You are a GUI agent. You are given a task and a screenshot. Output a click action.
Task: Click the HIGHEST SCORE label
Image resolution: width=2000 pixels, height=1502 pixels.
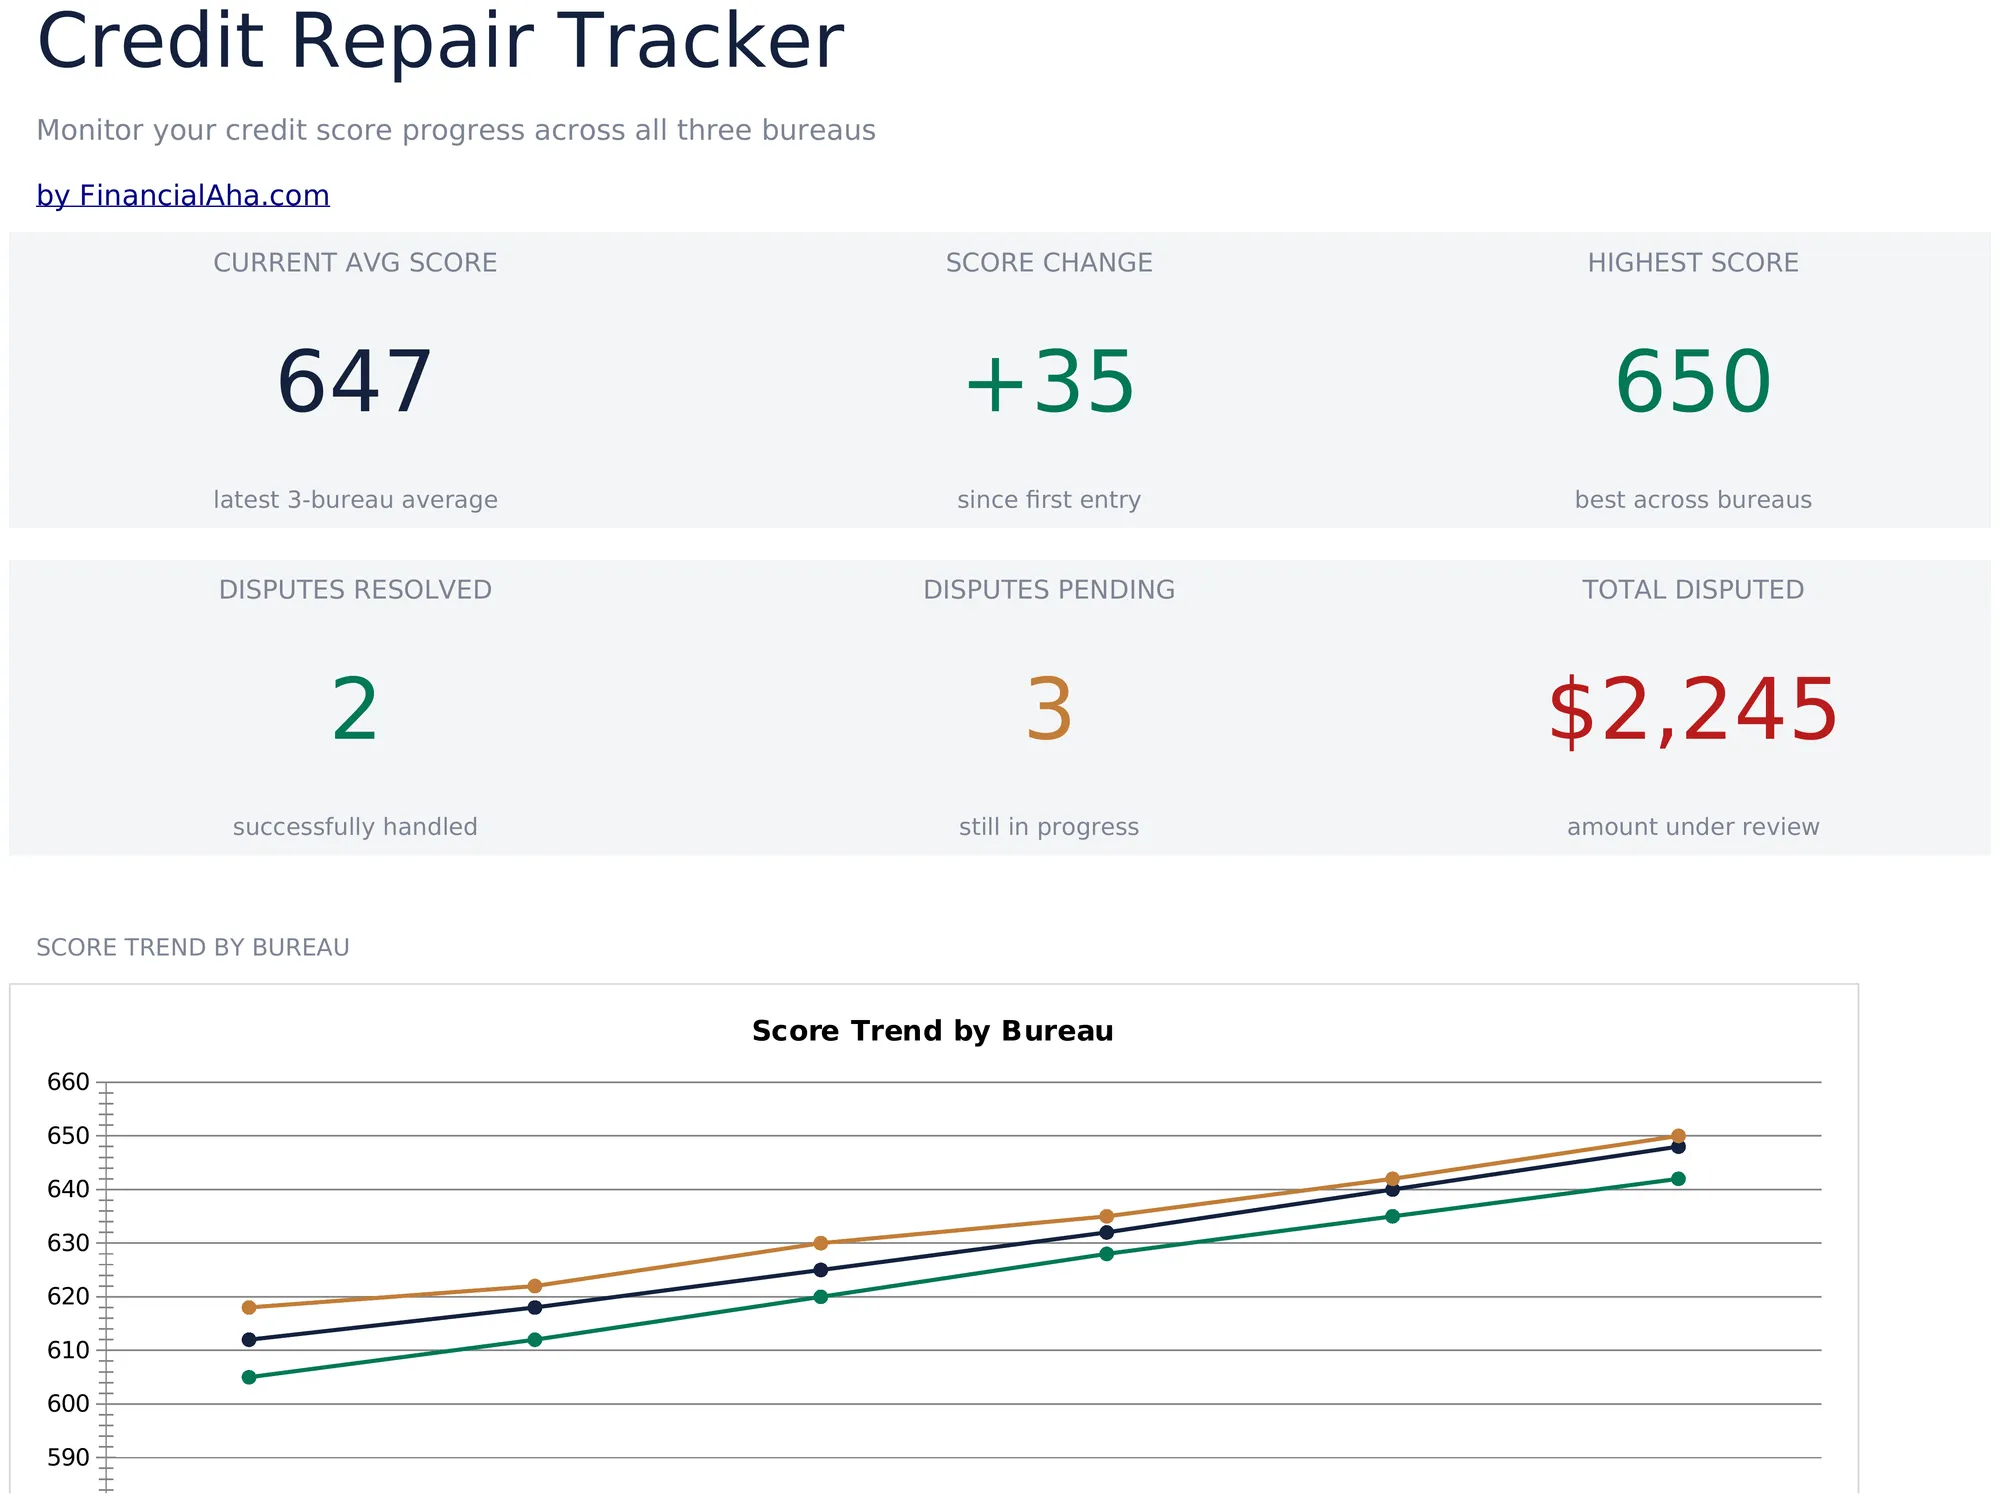pyautogui.click(x=1693, y=263)
